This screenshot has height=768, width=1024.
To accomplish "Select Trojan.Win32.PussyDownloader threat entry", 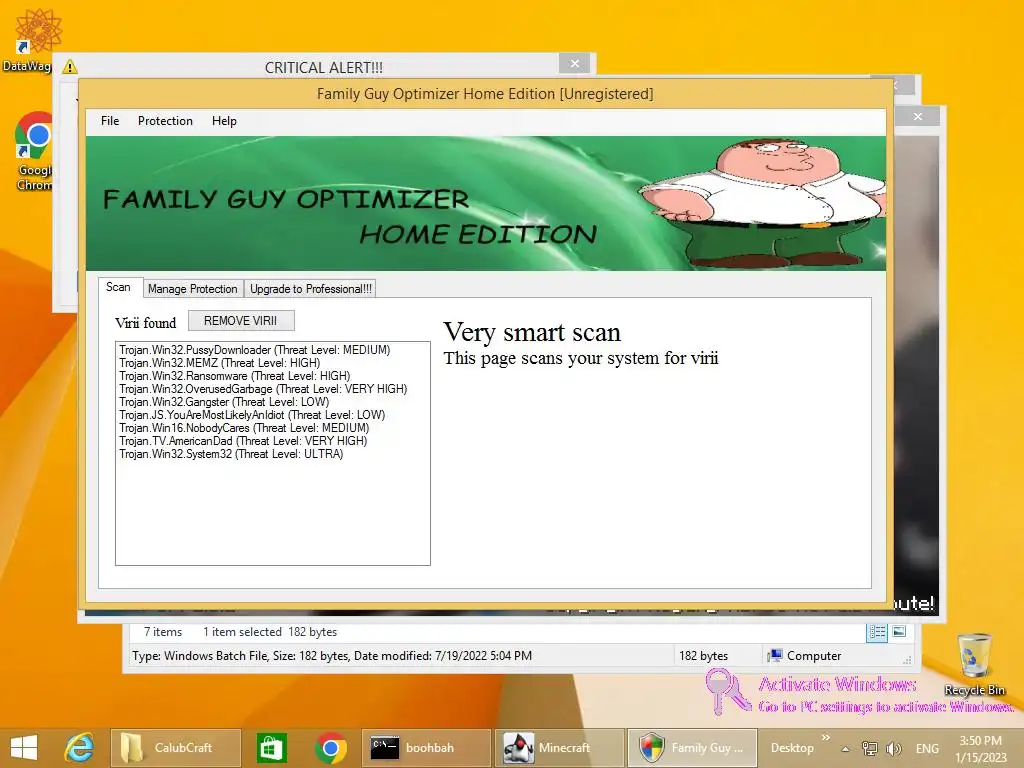I will point(255,350).
